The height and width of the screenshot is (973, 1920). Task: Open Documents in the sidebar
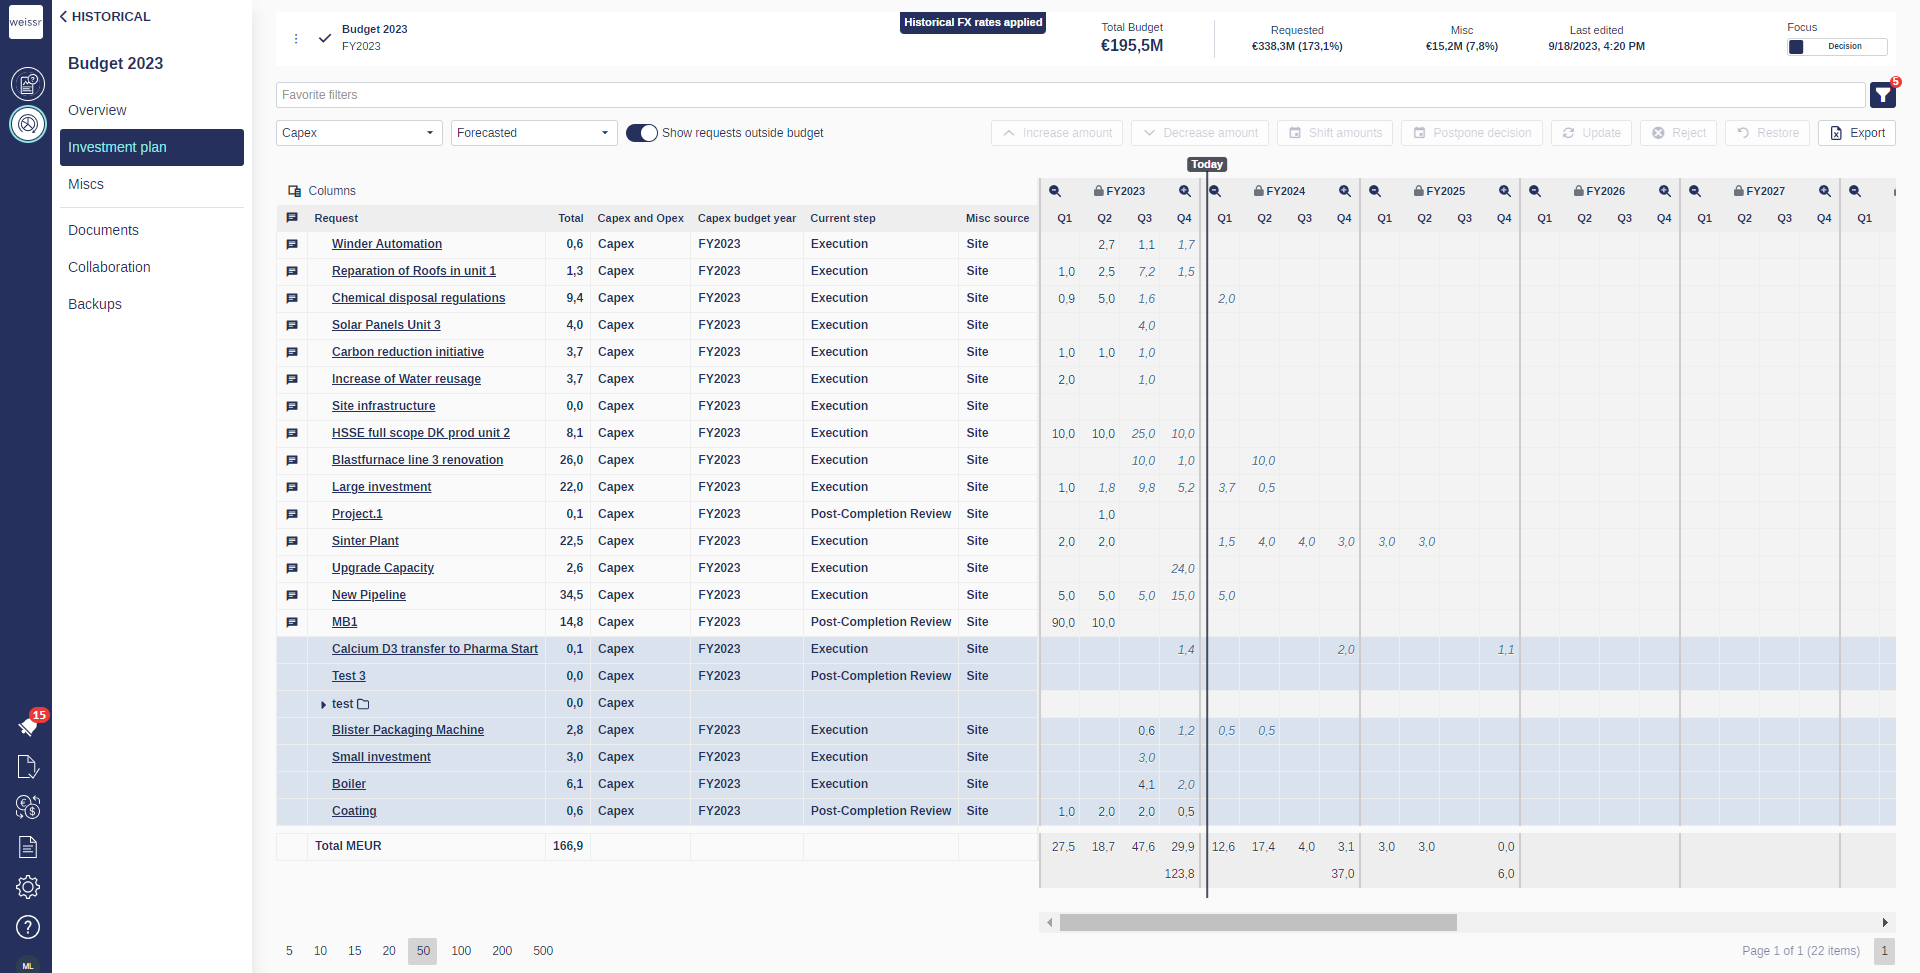pos(103,230)
